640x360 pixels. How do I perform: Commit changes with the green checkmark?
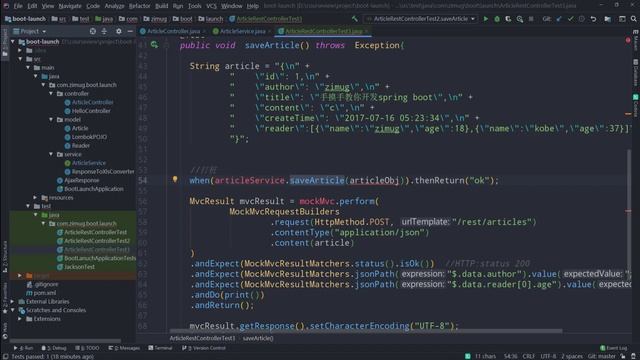pyautogui.click(x=570, y=19)
